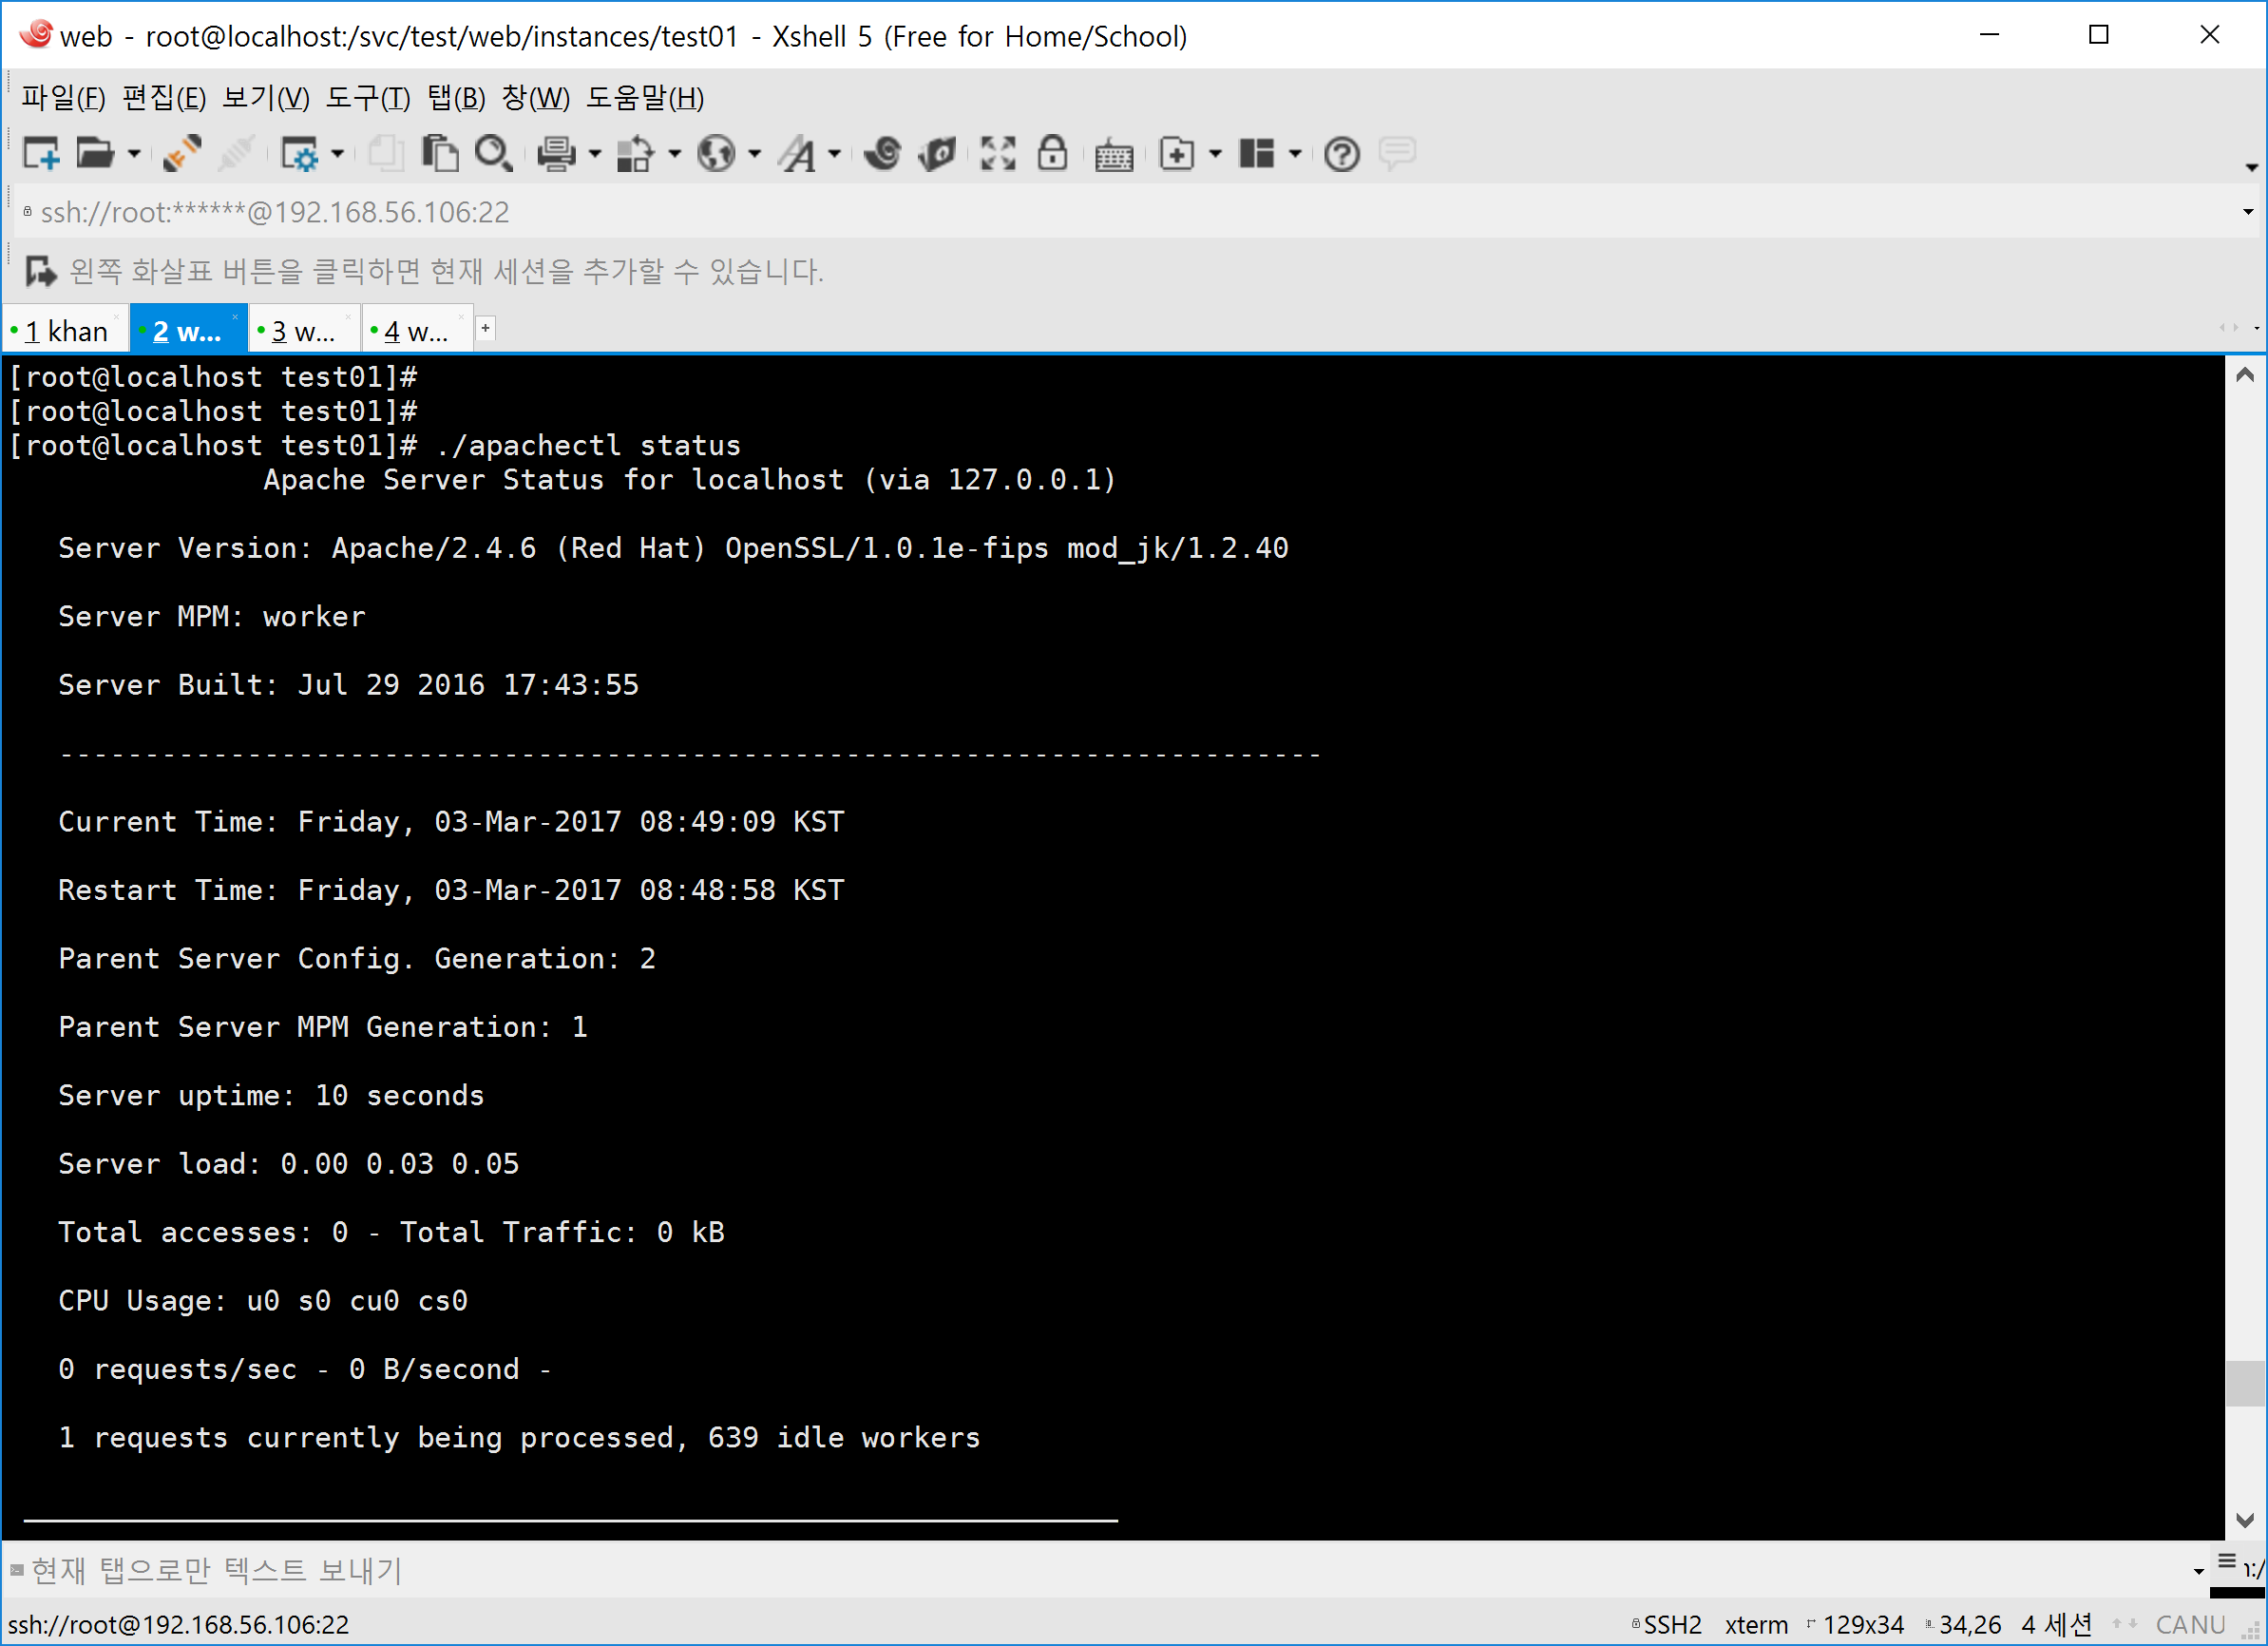Expand the address bar dropdown arrow
This screenshot has height=1646, width=2268.
tap(2247, 212)
